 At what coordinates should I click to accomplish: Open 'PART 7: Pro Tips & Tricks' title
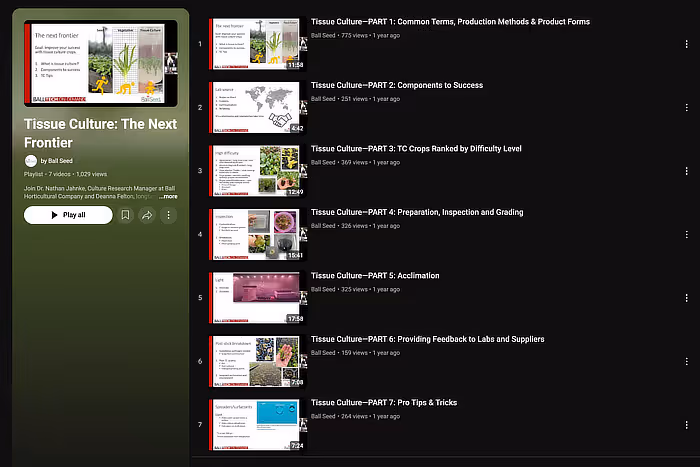[384, 403]
